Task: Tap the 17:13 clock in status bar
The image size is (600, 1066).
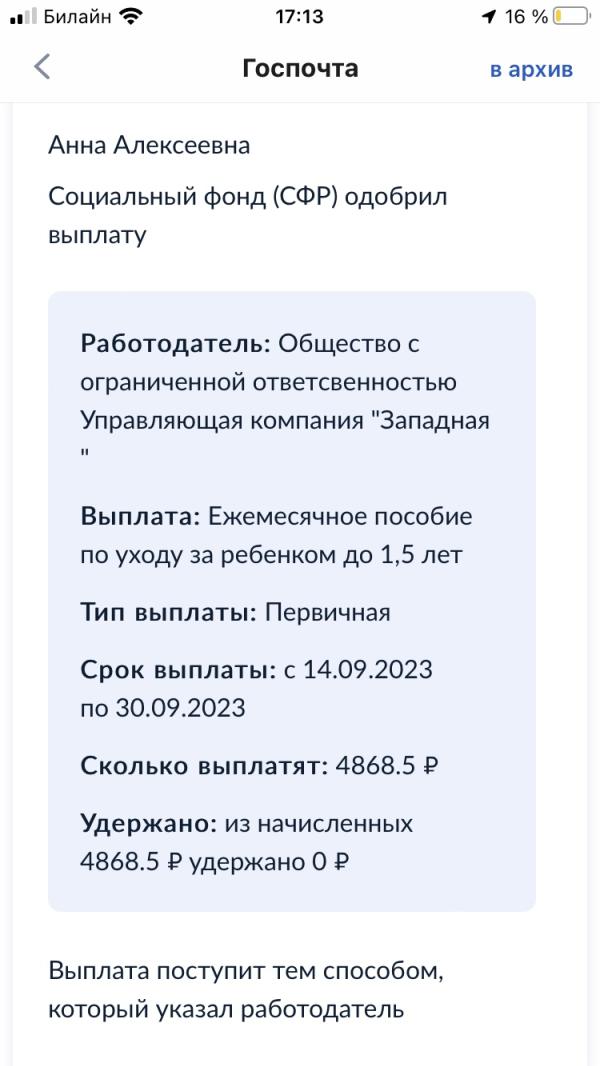Action: click(299, 17)
